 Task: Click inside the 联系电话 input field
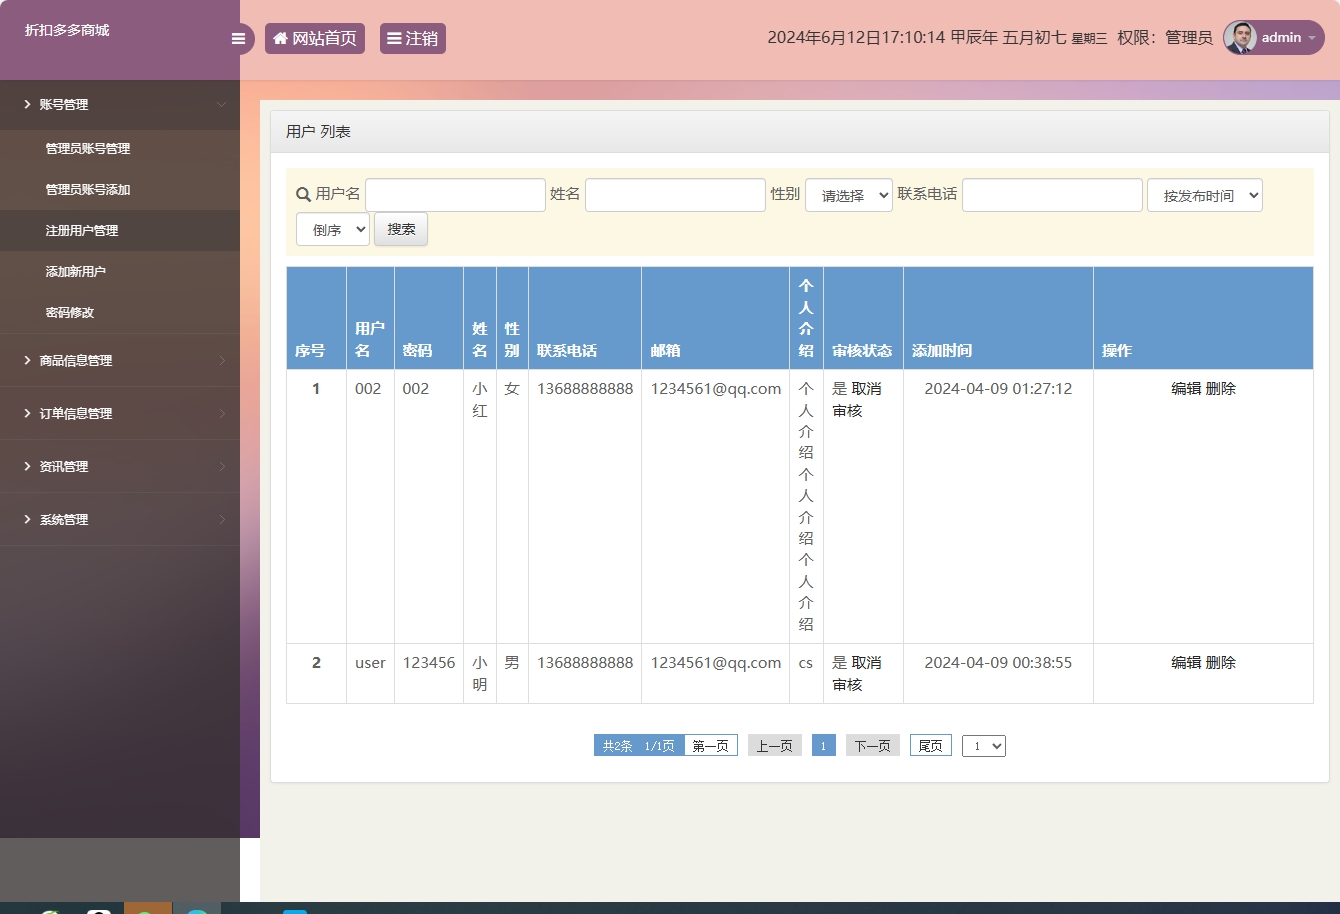[1052, 194]
